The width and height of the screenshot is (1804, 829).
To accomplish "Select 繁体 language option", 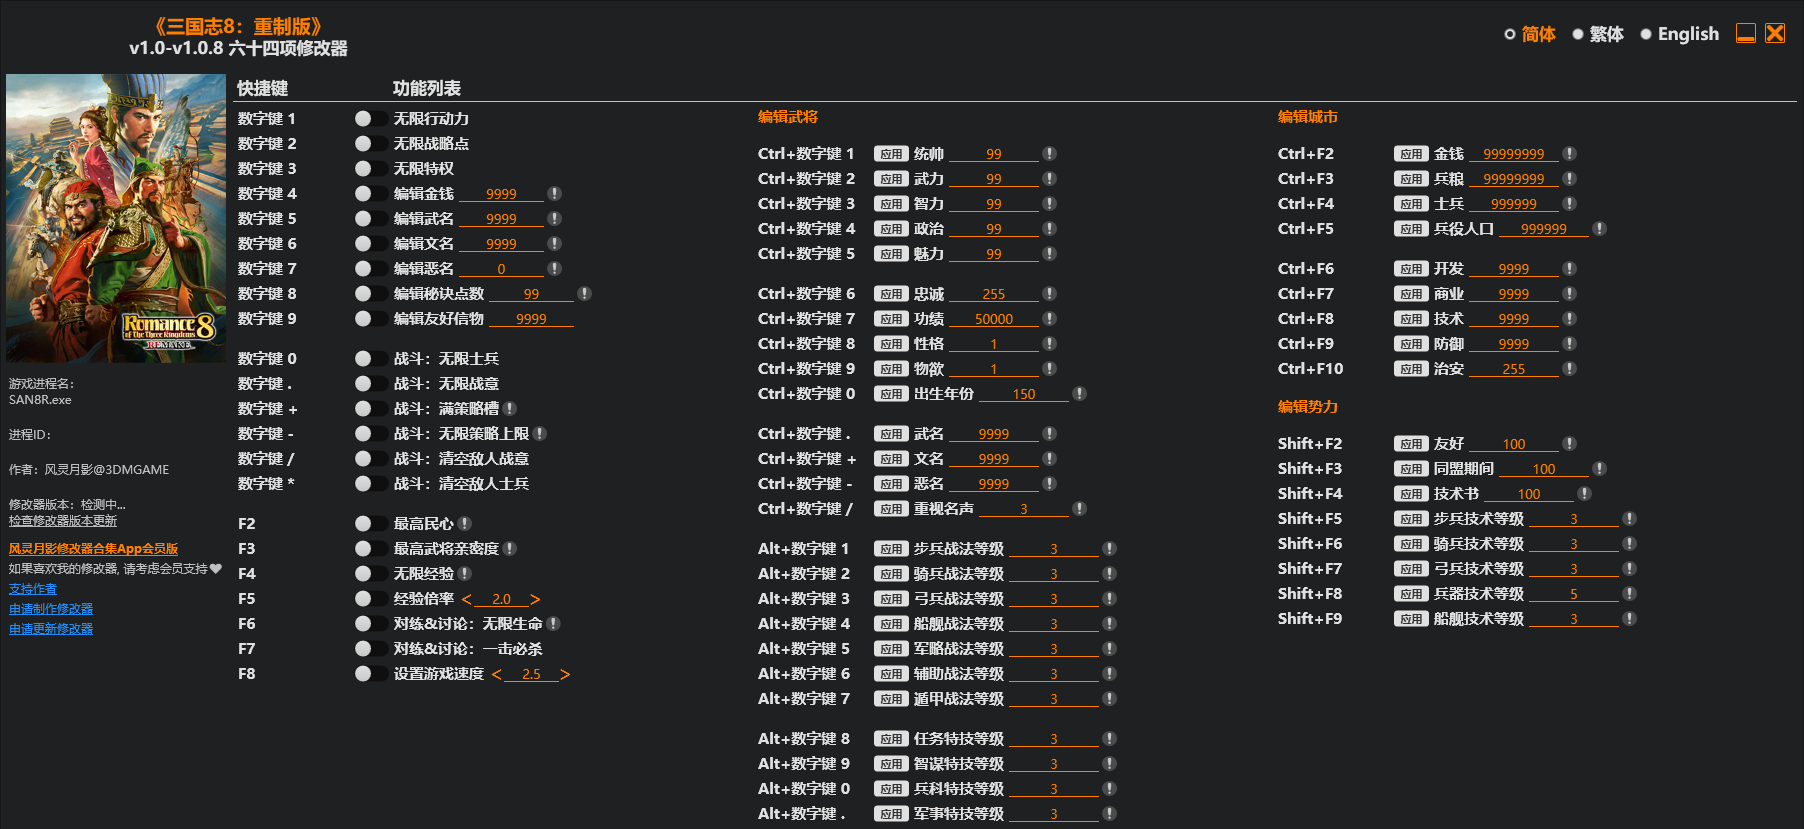I will [1597, 34].
